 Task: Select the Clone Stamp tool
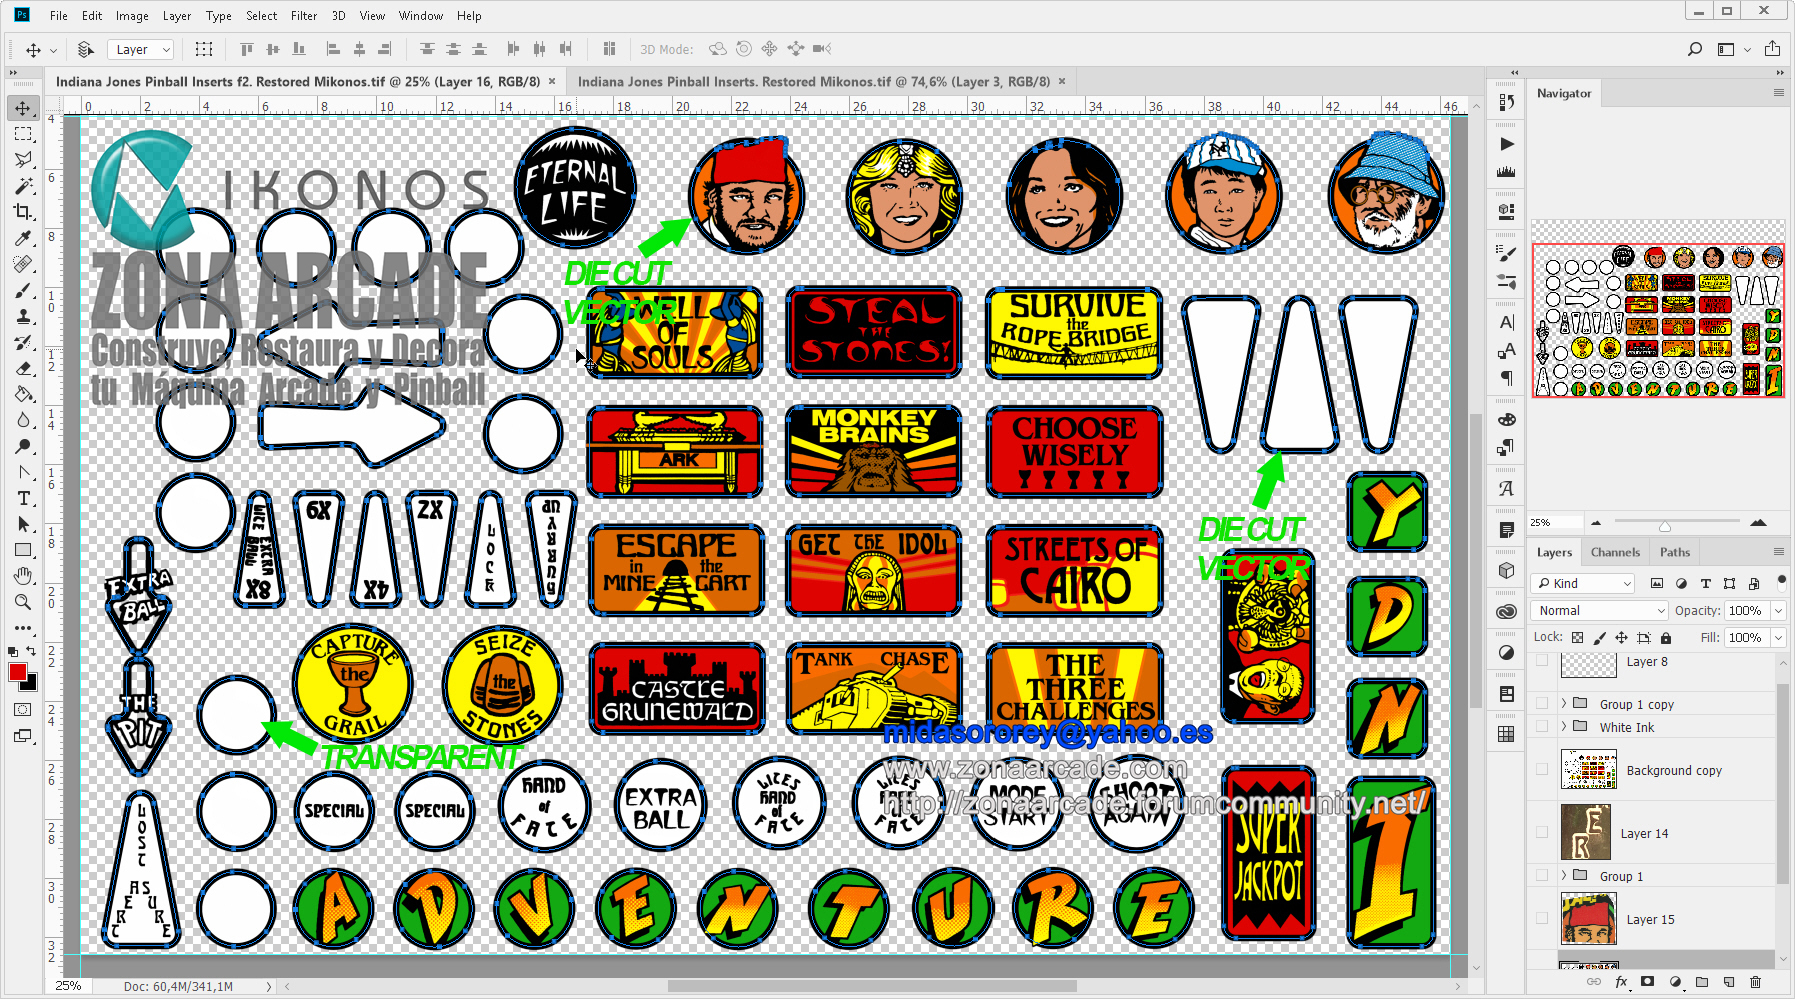pyautogui.click(x=23, y=317)
